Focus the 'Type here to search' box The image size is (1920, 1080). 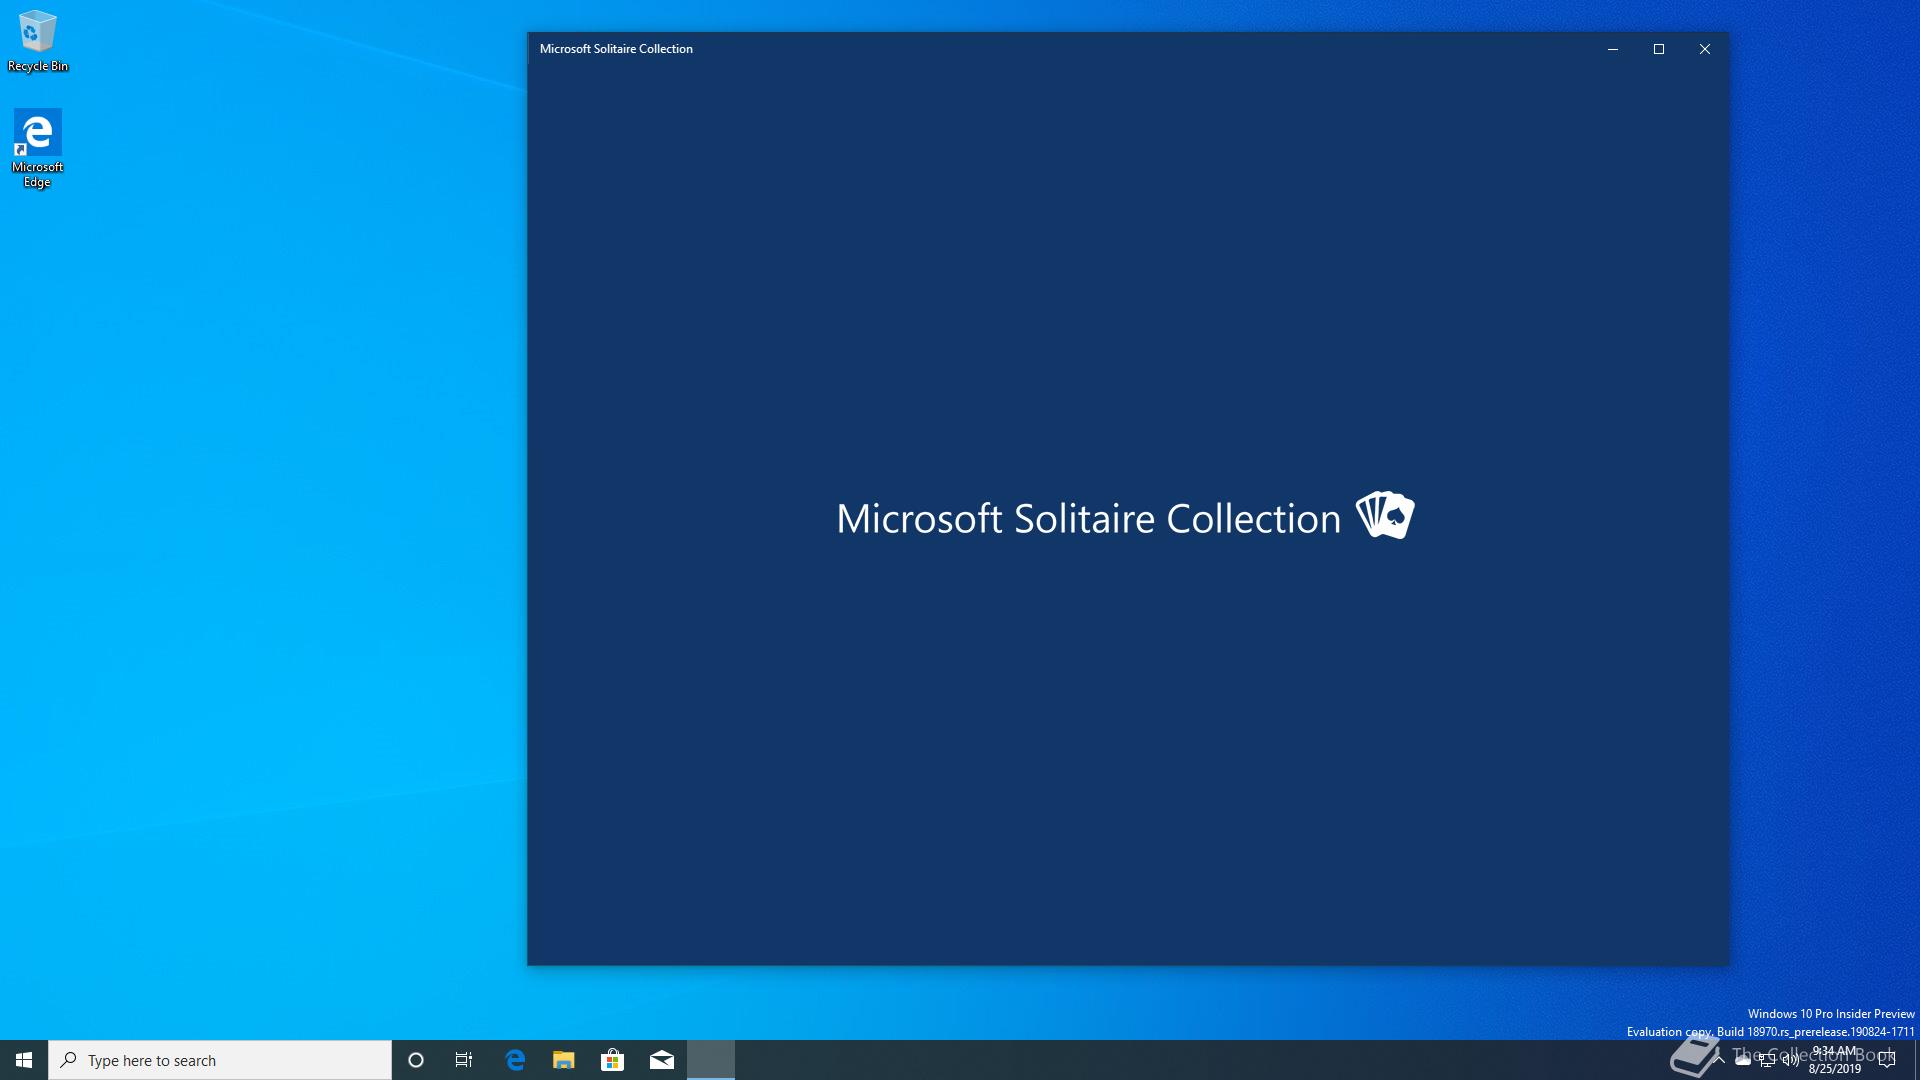point(220,1060)
